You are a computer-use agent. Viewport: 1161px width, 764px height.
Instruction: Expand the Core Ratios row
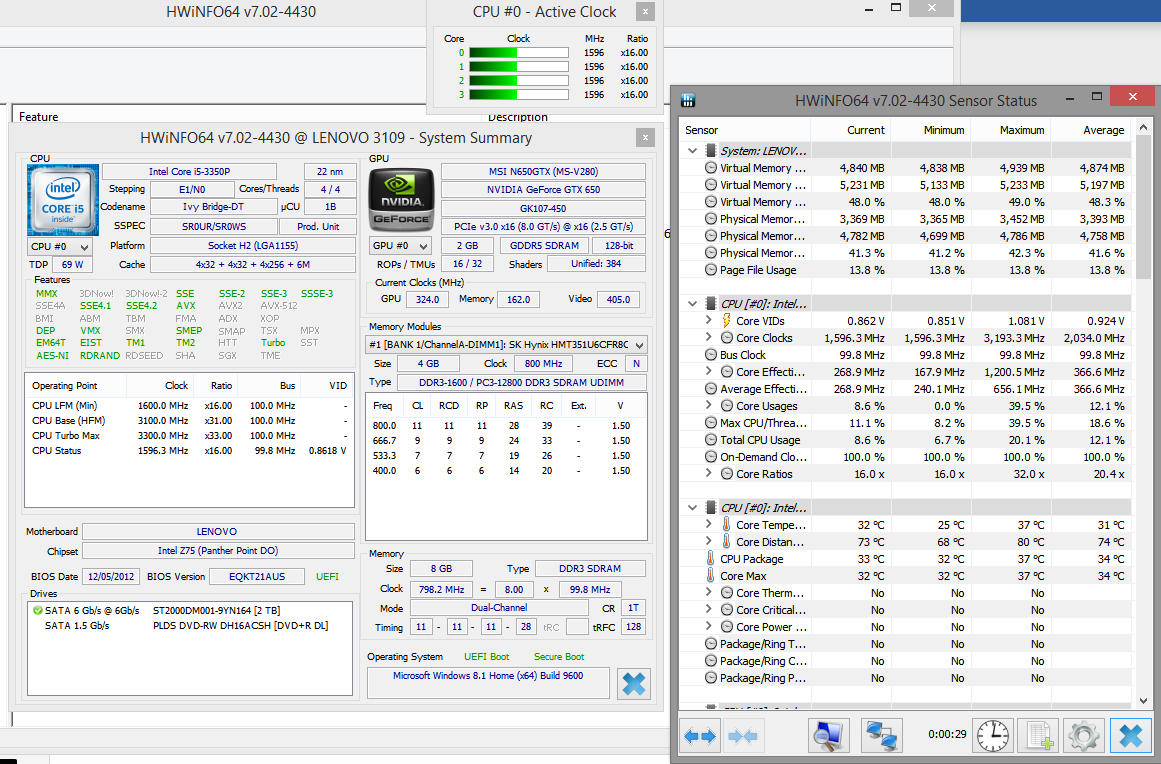(x=709, y=474)
